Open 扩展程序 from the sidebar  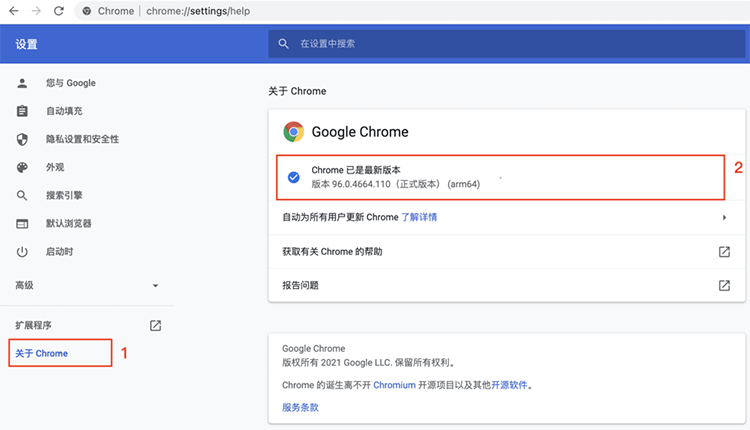point(33,325)
